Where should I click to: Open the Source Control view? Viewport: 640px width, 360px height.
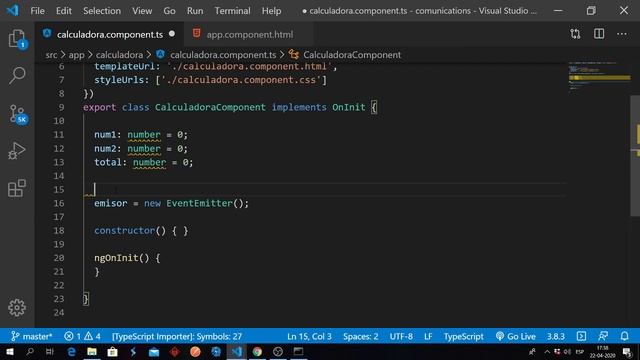tap(17, 114)
